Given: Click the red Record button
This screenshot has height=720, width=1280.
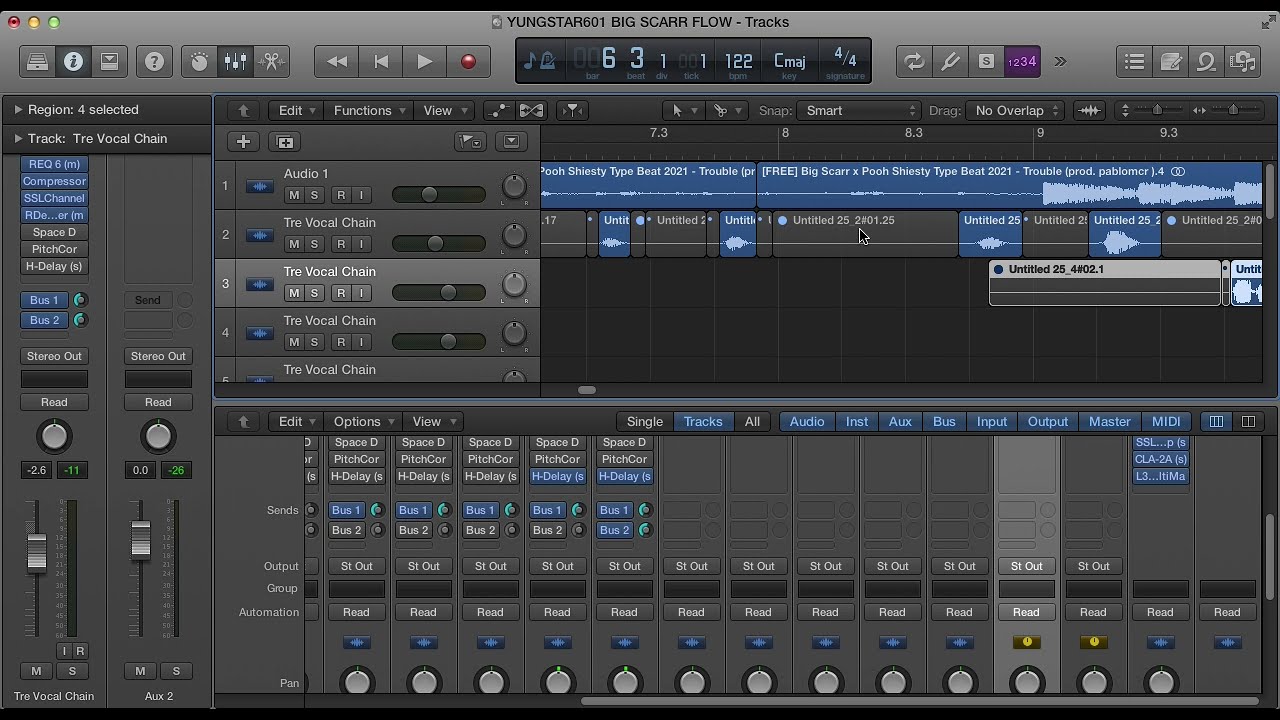Looking at the screenshot, I should point(468,62).
